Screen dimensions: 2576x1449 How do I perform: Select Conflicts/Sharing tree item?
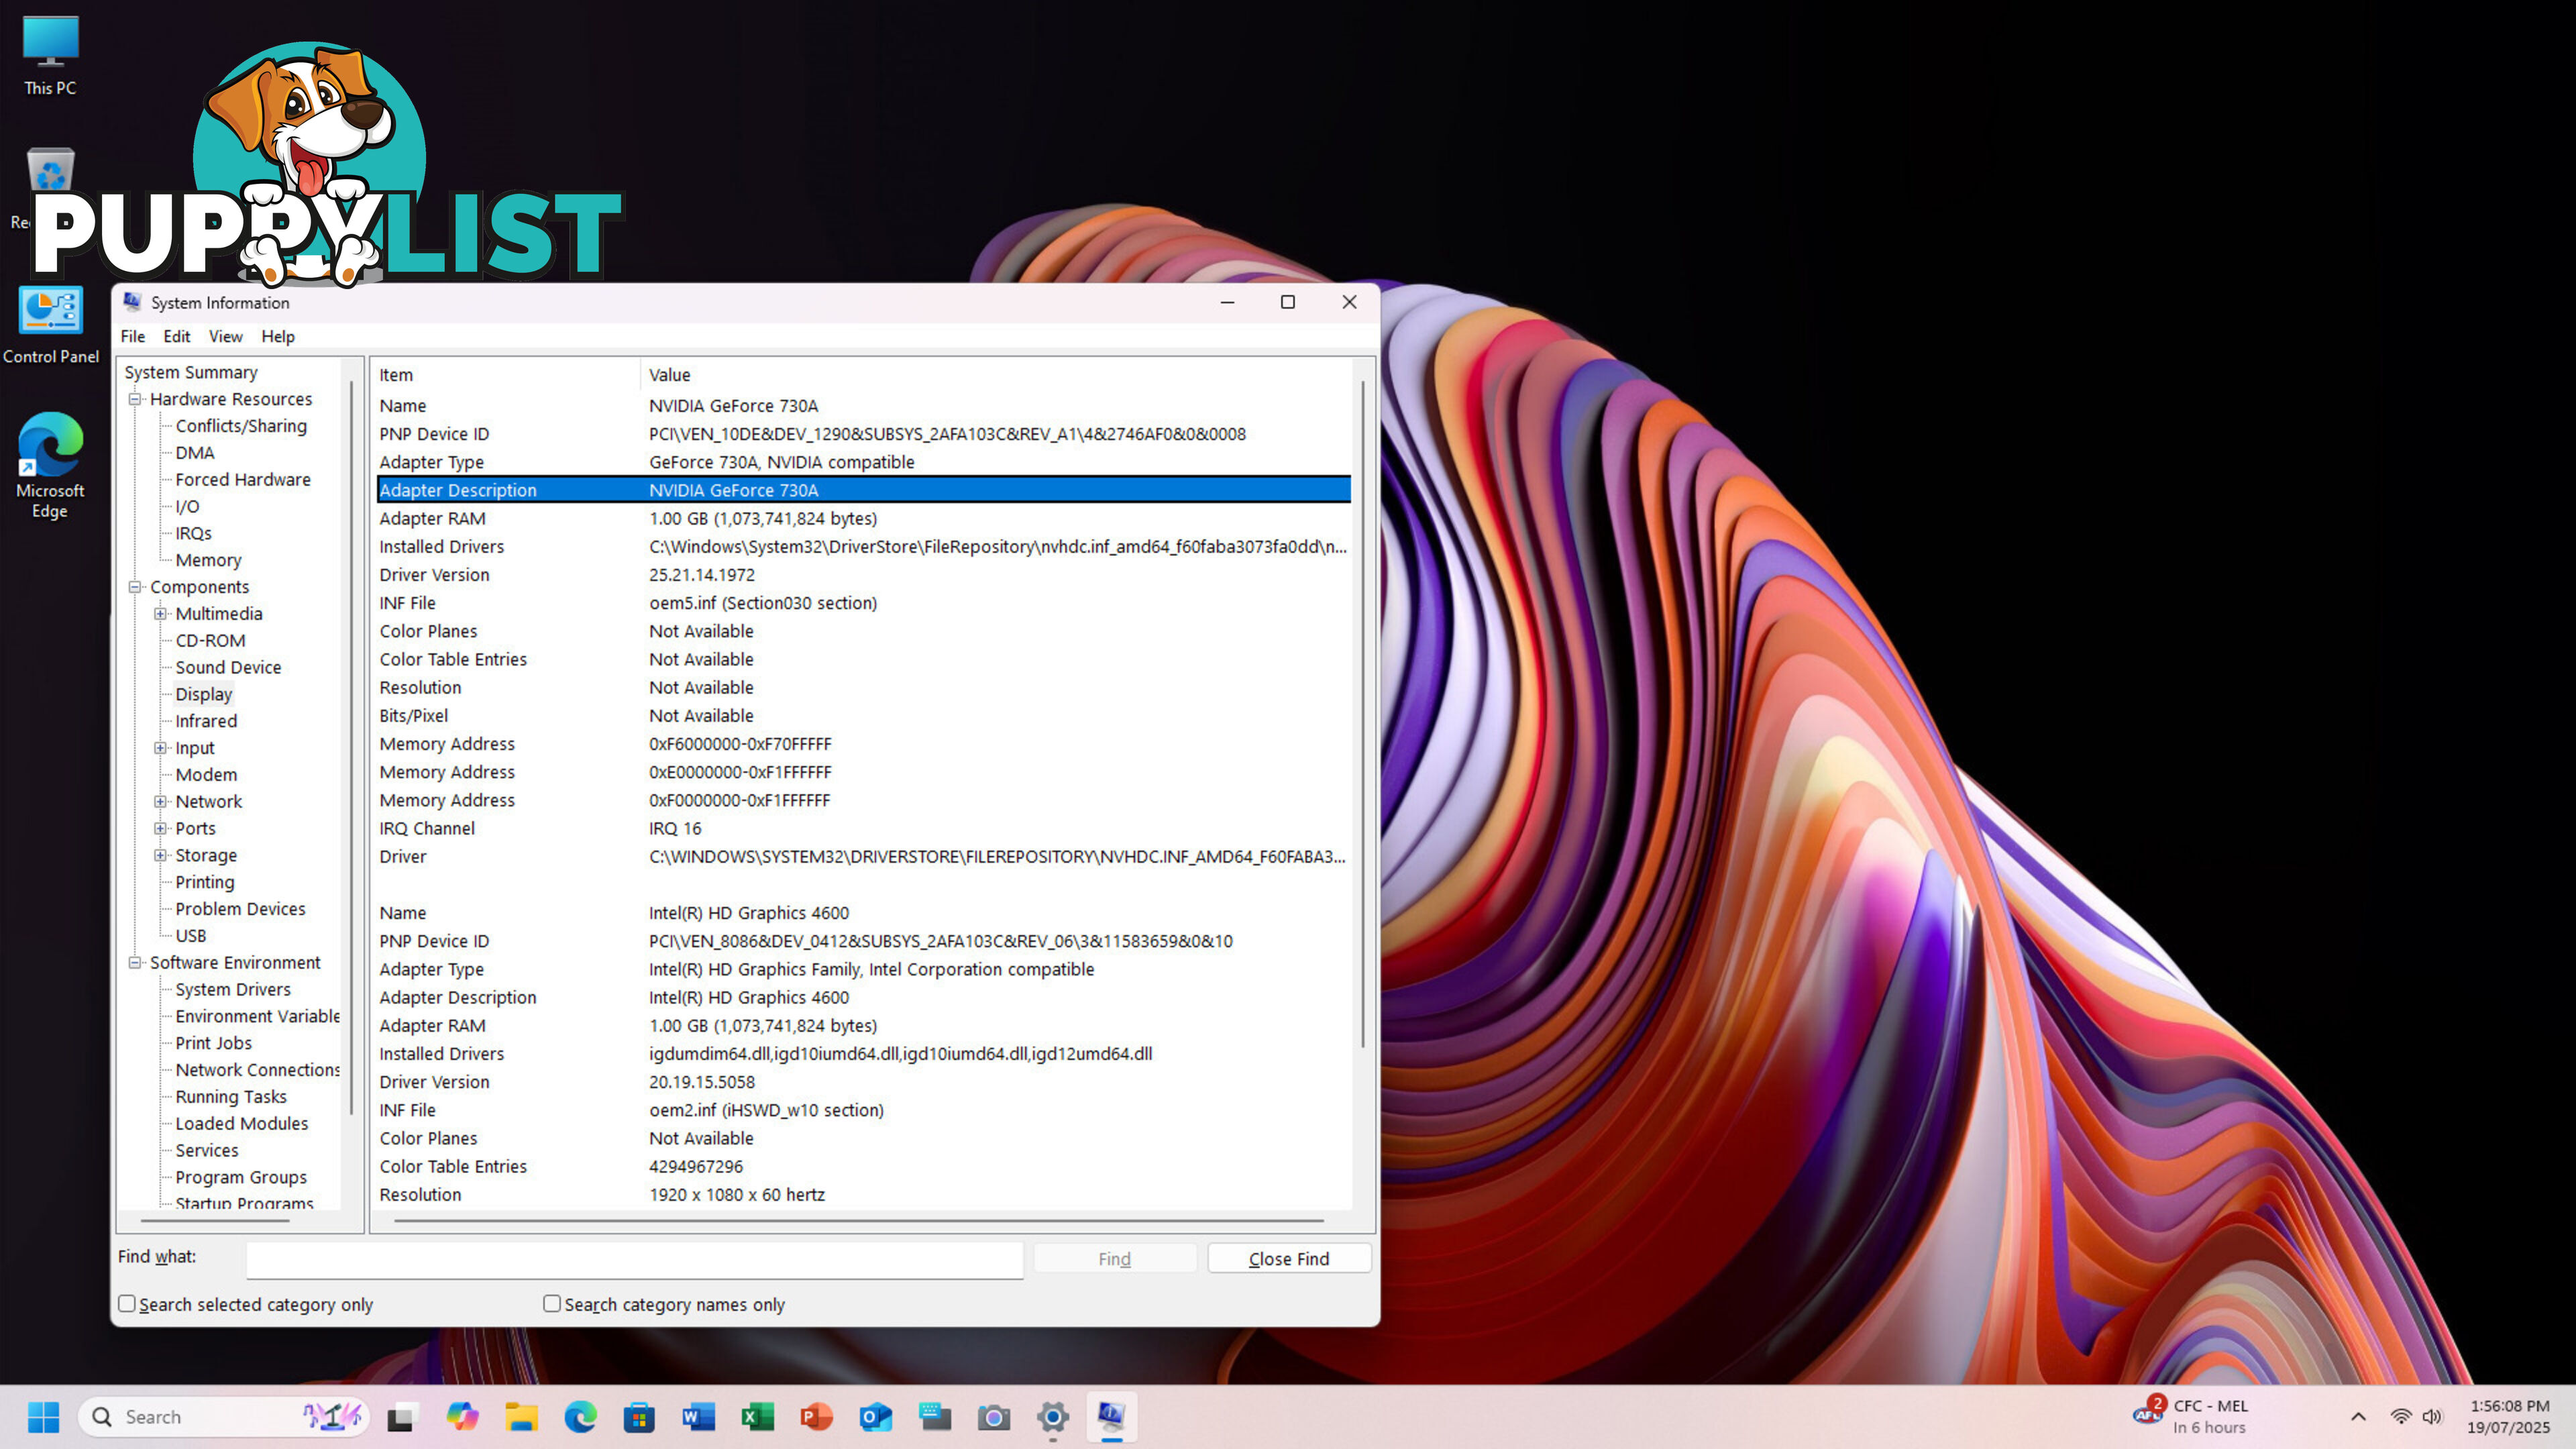pos(241,426)
